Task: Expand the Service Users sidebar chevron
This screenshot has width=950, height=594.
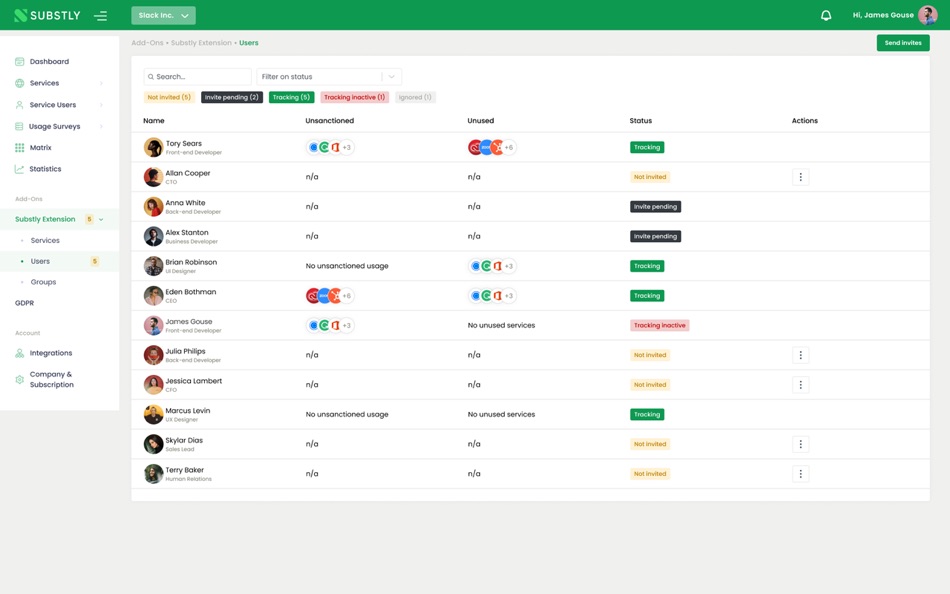Action: click(x=101, y=105)
